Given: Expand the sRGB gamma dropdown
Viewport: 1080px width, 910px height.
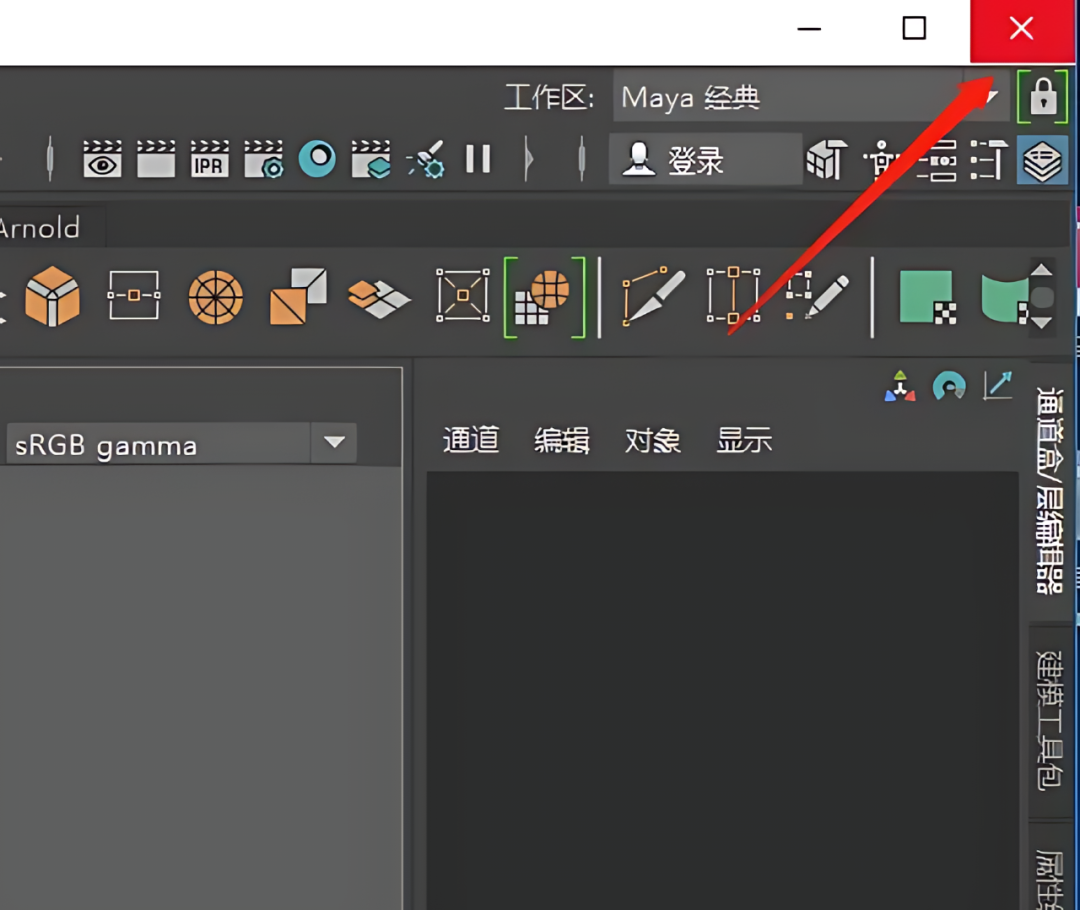Looking at the screenshot, I should [334, 443].
